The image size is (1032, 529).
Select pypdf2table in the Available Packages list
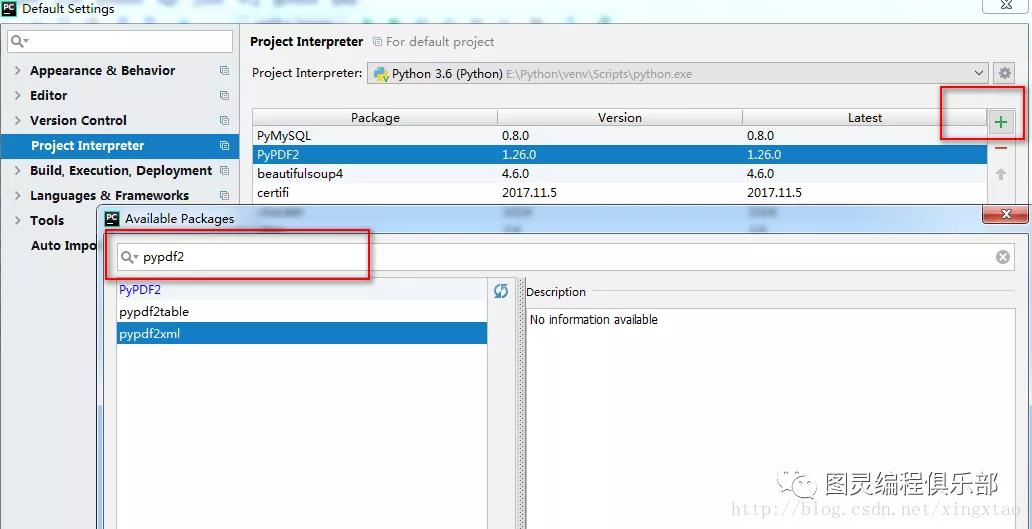[x=301, y=311]
